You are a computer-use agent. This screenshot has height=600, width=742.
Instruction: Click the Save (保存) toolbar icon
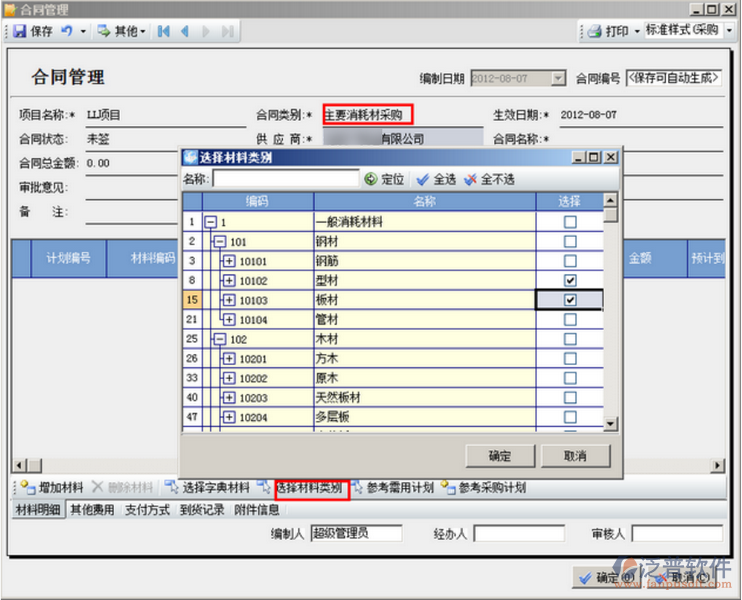point(19,31)
